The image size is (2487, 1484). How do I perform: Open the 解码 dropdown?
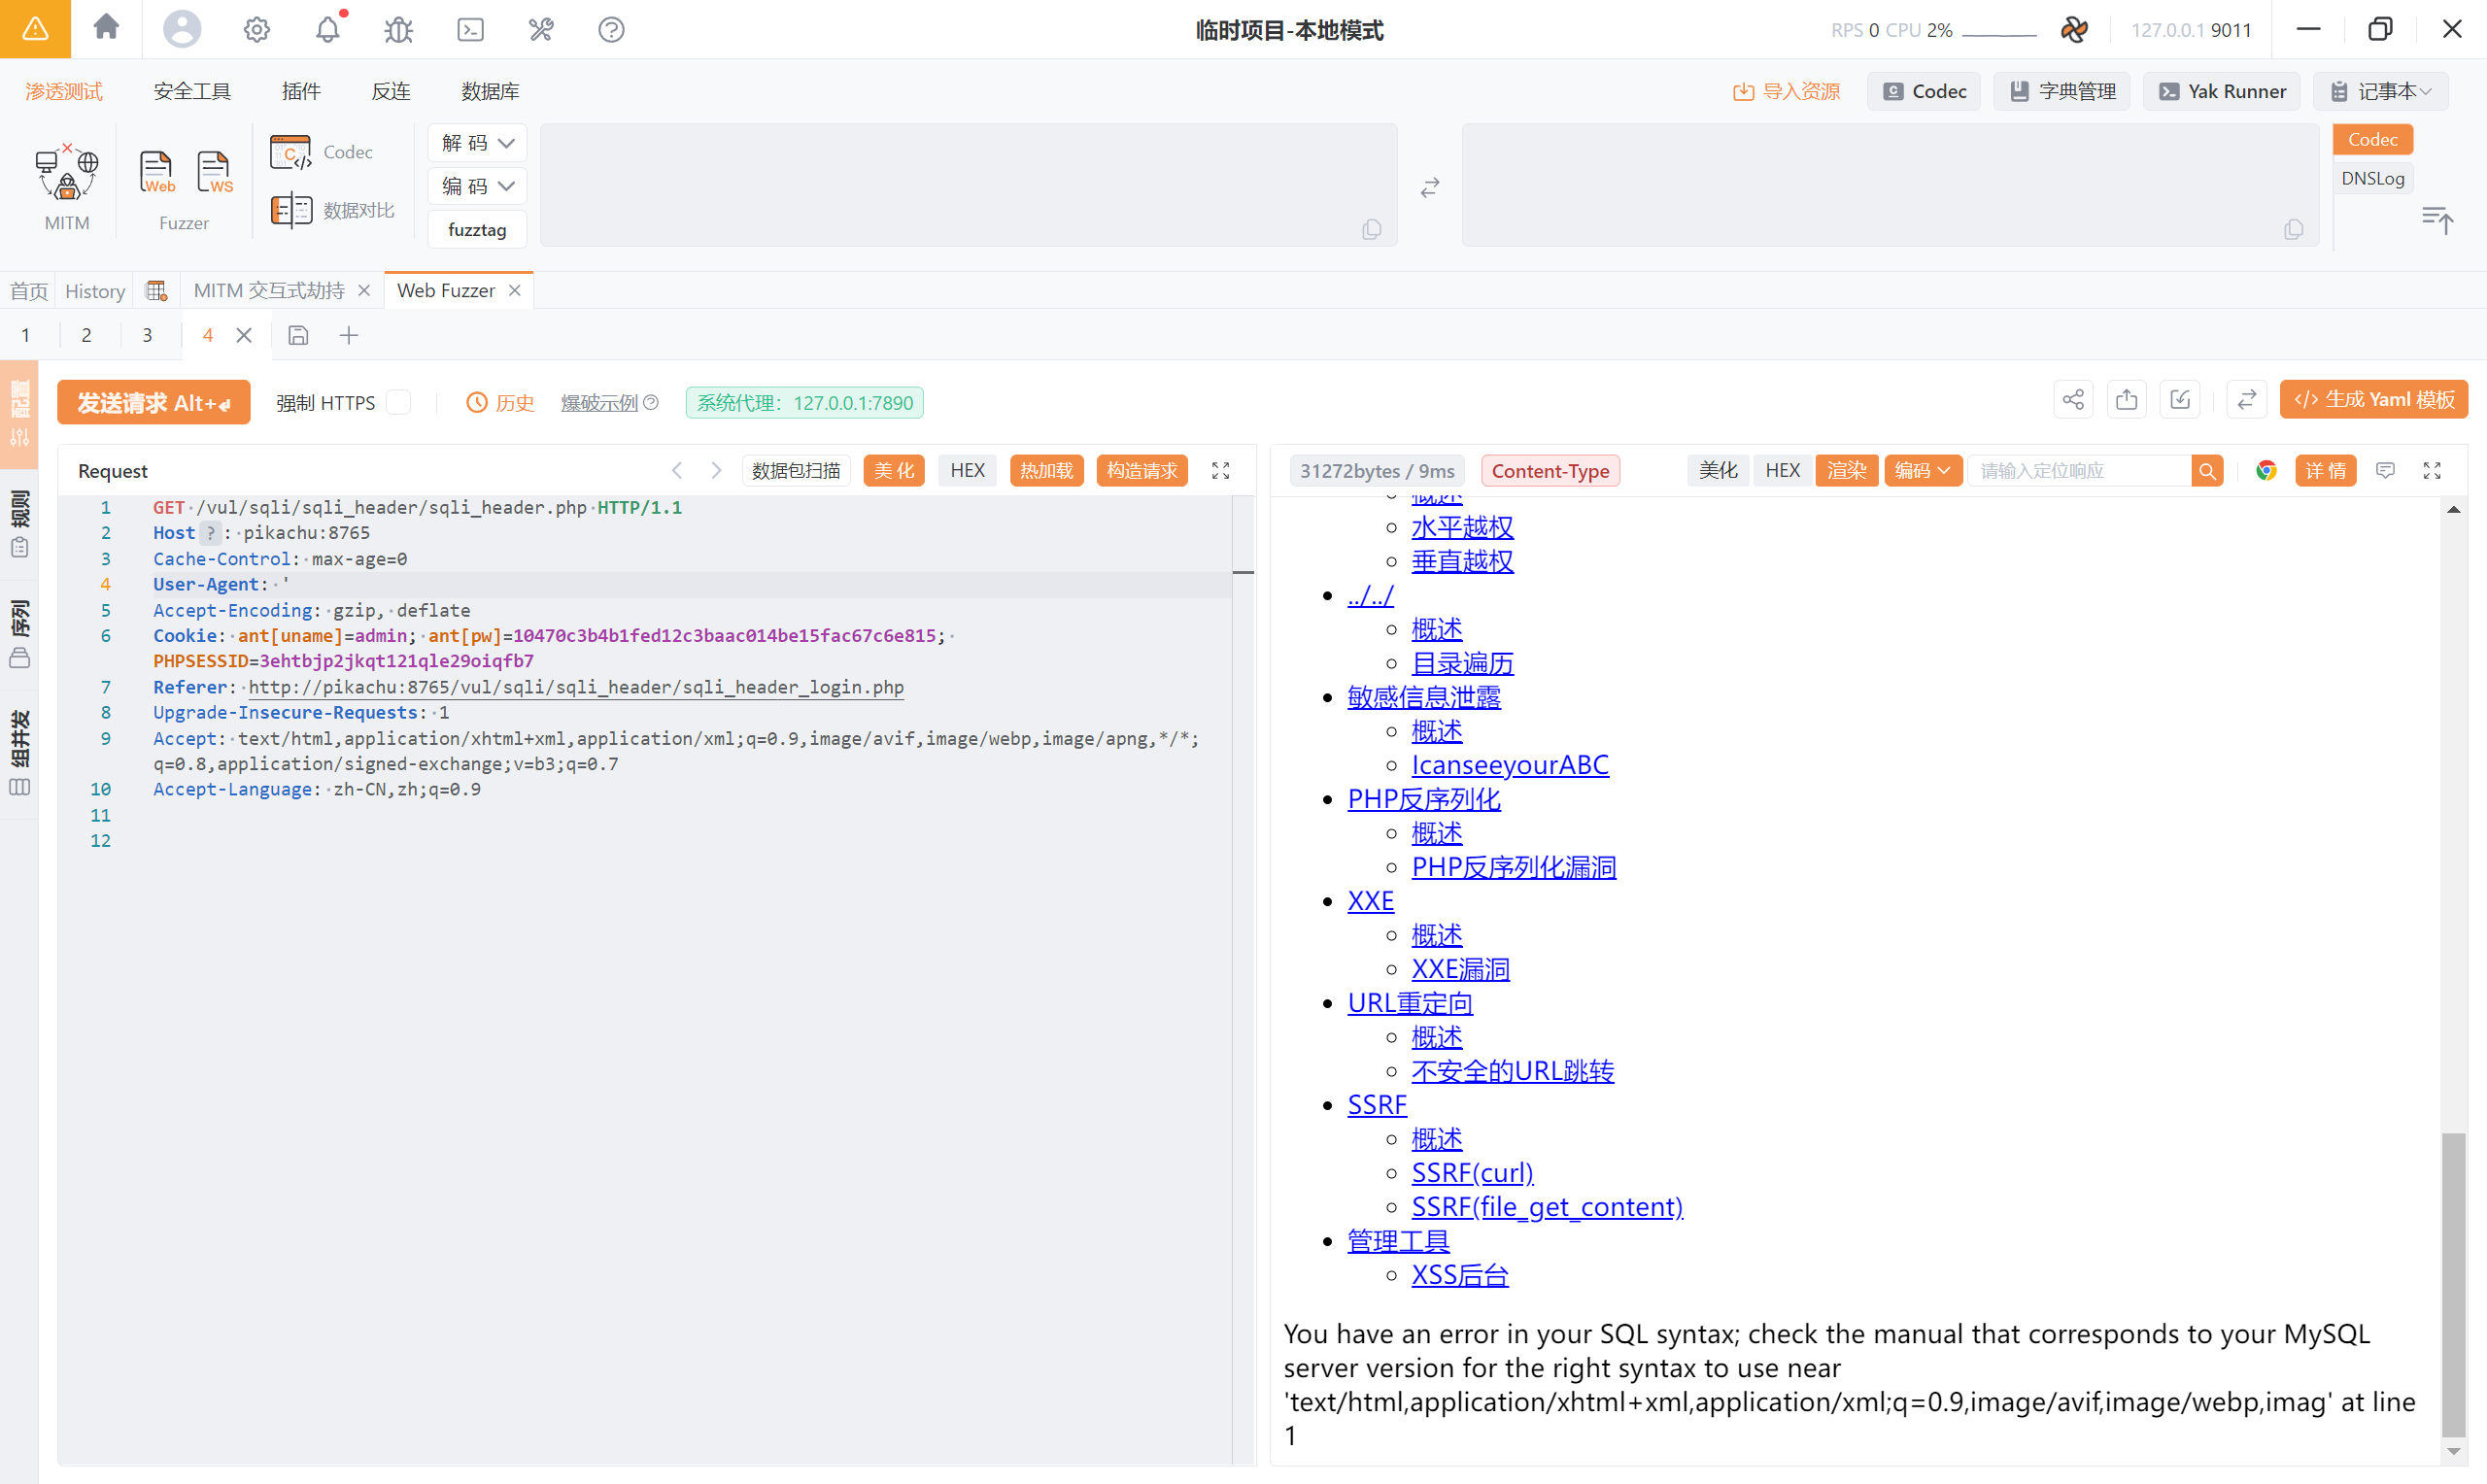(x=477, y=143)
